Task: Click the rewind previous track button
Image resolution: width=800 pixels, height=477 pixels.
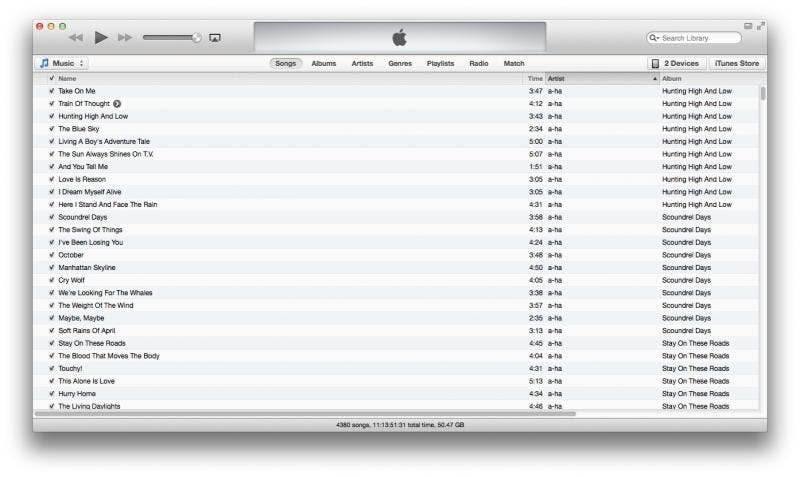Action: click(x=76, y=37)
